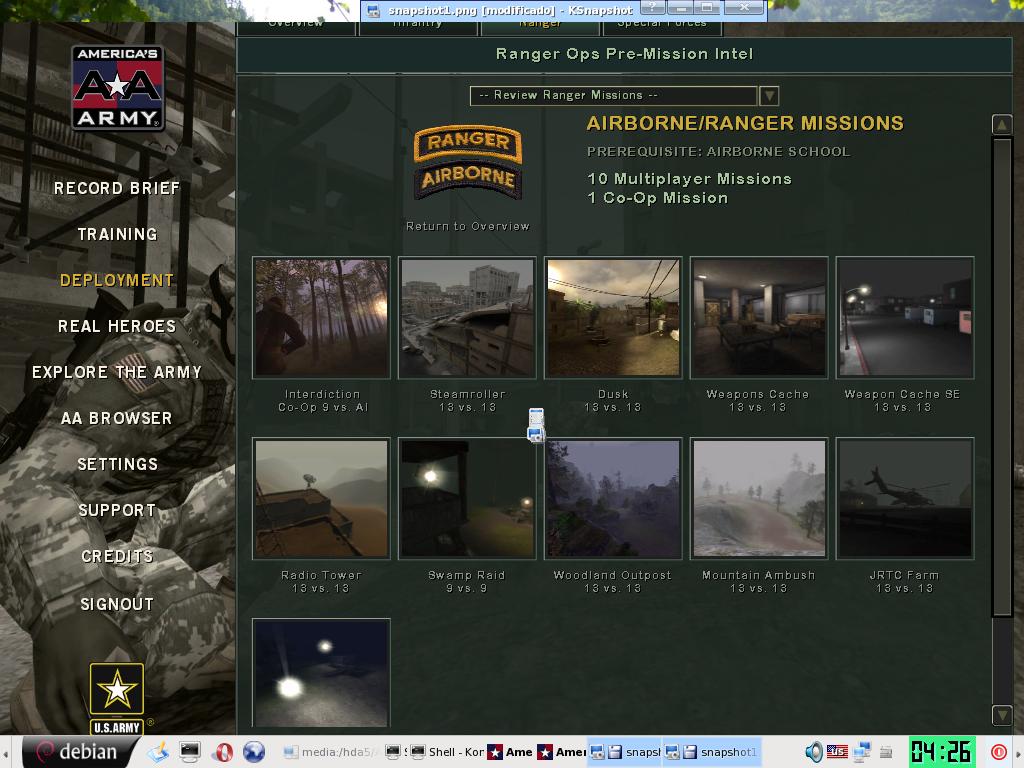The image size is (1024, 768).
Task: Click Signout in the side menu
Action: (118, 605)
